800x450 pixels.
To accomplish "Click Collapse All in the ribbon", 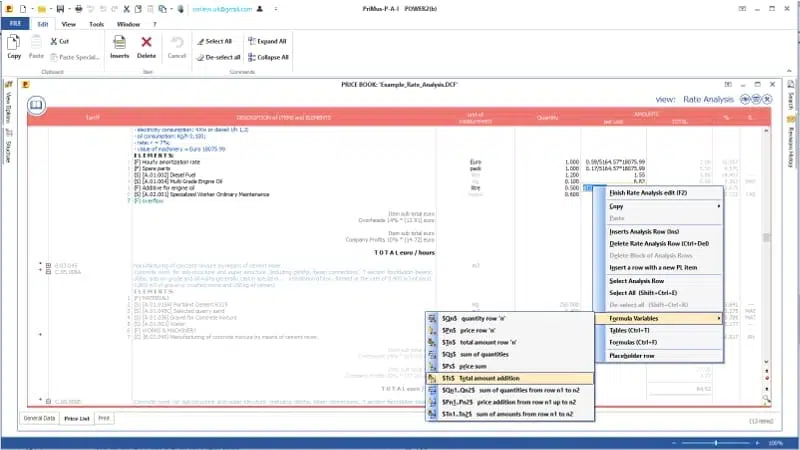I will point(268,57).
